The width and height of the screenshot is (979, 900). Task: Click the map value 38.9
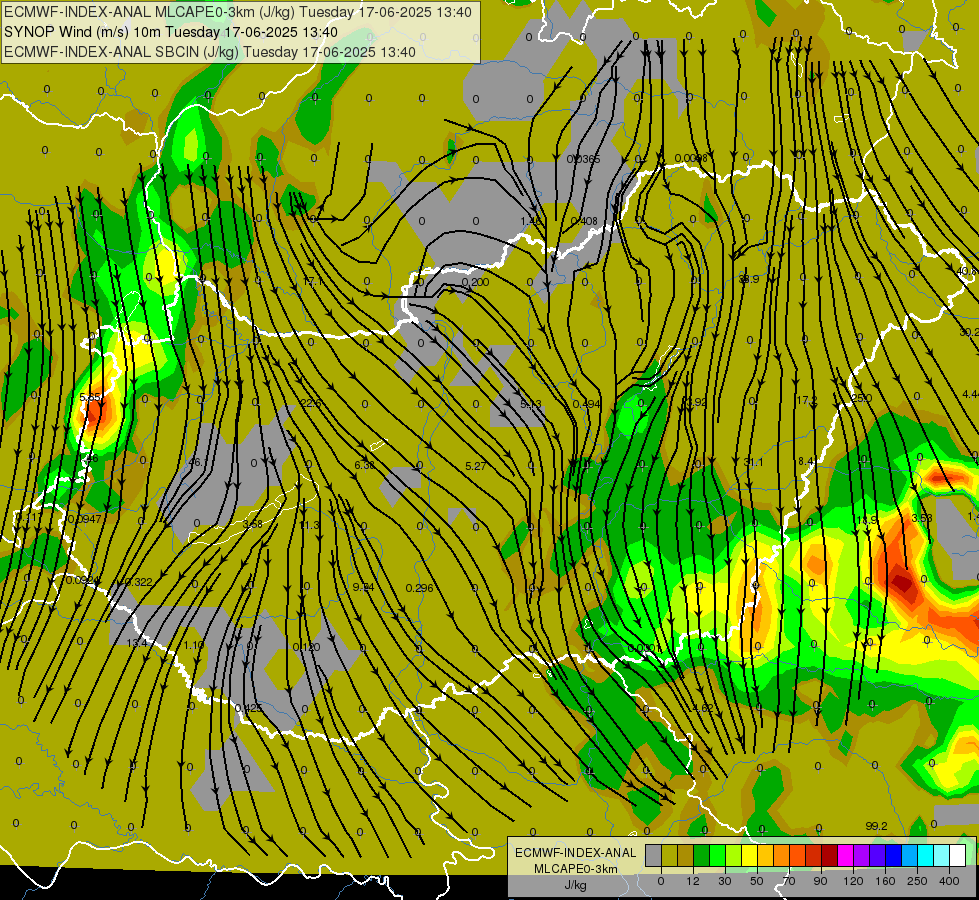pos(749,279)
